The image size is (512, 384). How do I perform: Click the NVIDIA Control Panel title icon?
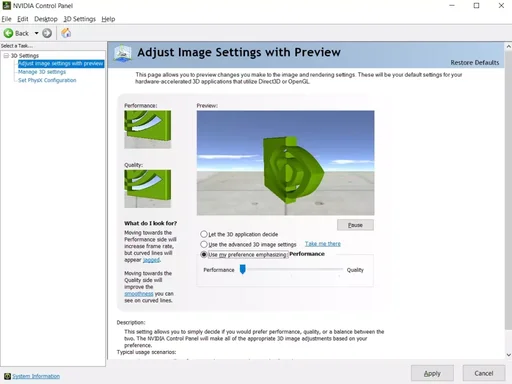[x=7, y=5]
